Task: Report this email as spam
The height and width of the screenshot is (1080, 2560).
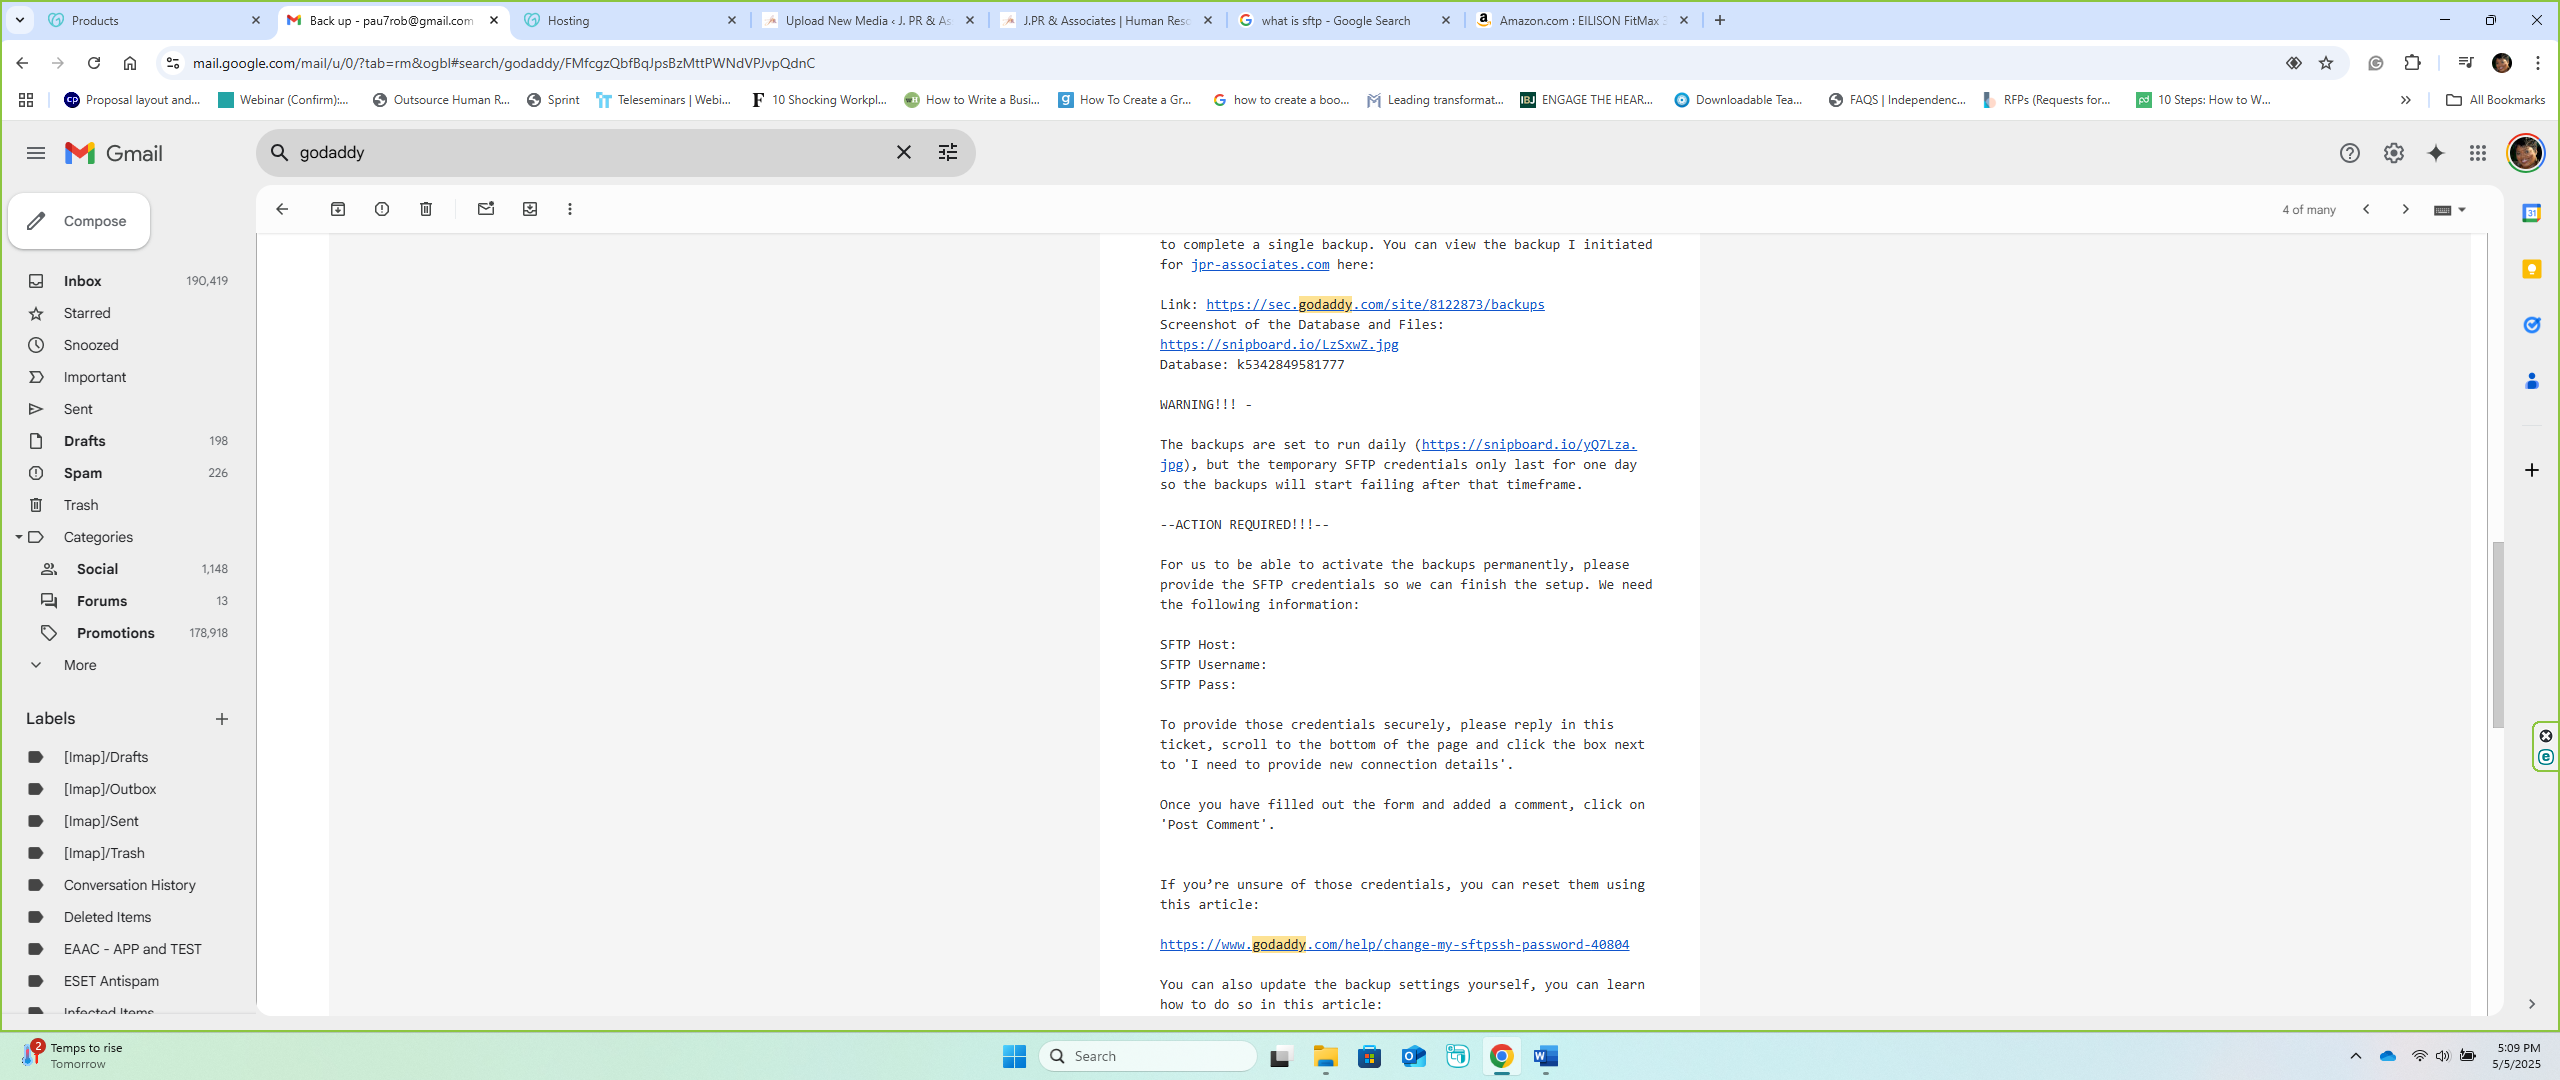Action: click(x=382, y=209)
